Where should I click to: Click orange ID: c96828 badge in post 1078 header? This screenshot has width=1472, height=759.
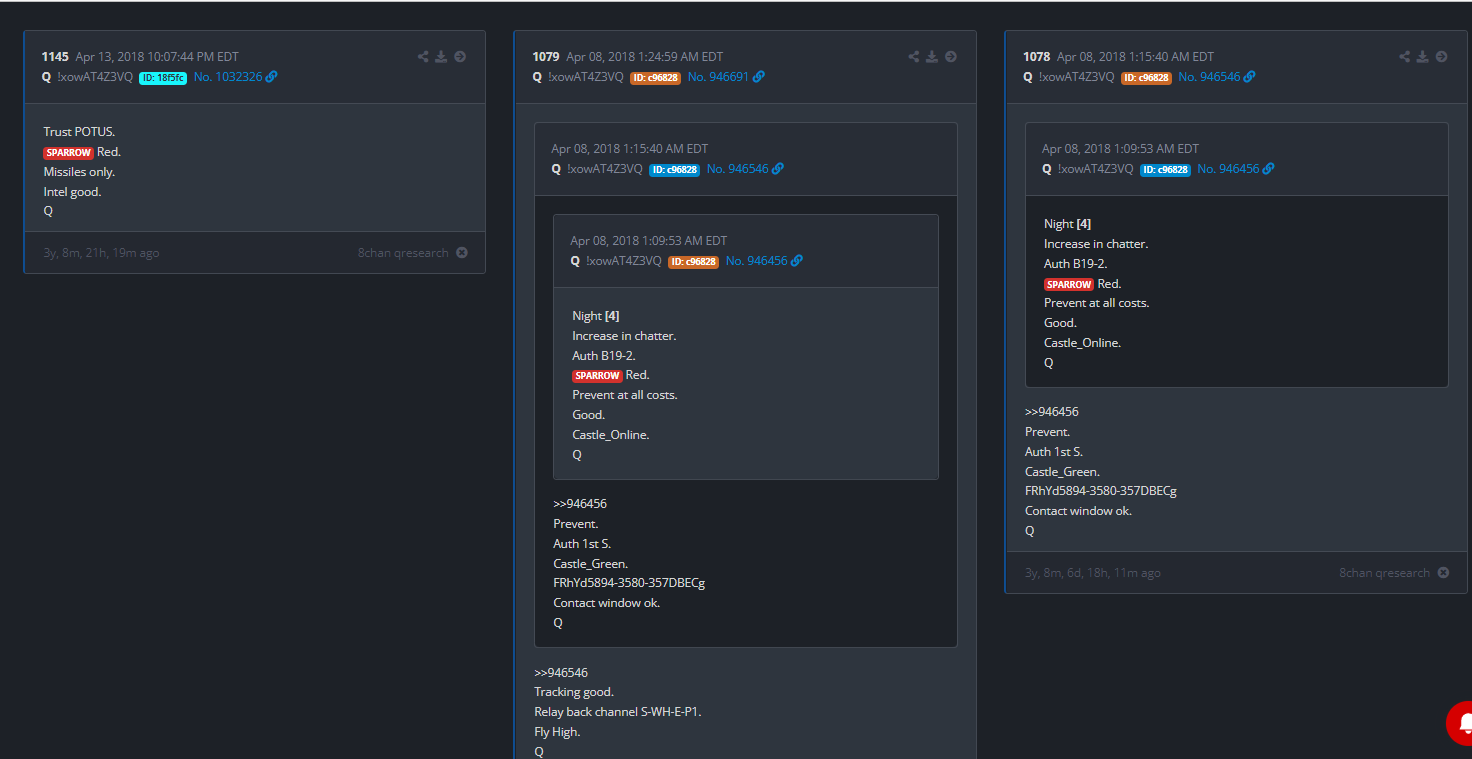[x=1146, y=78]
